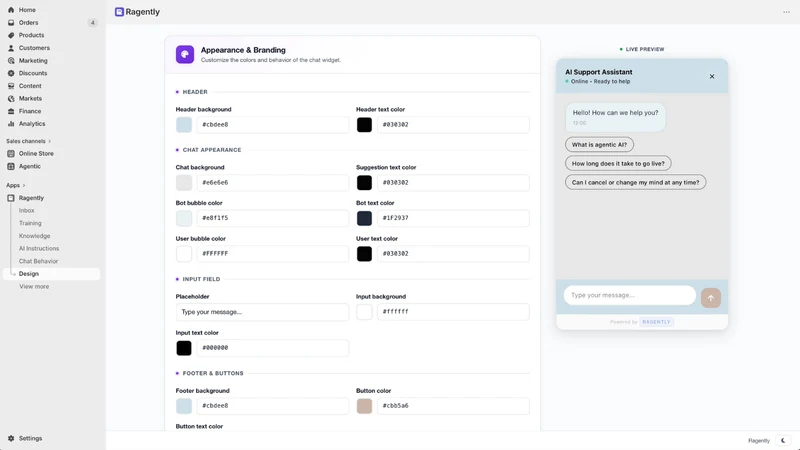Screen dimensions: 800x450
Task: Open Knowledge under Ragently
Action: pos(35,236)
